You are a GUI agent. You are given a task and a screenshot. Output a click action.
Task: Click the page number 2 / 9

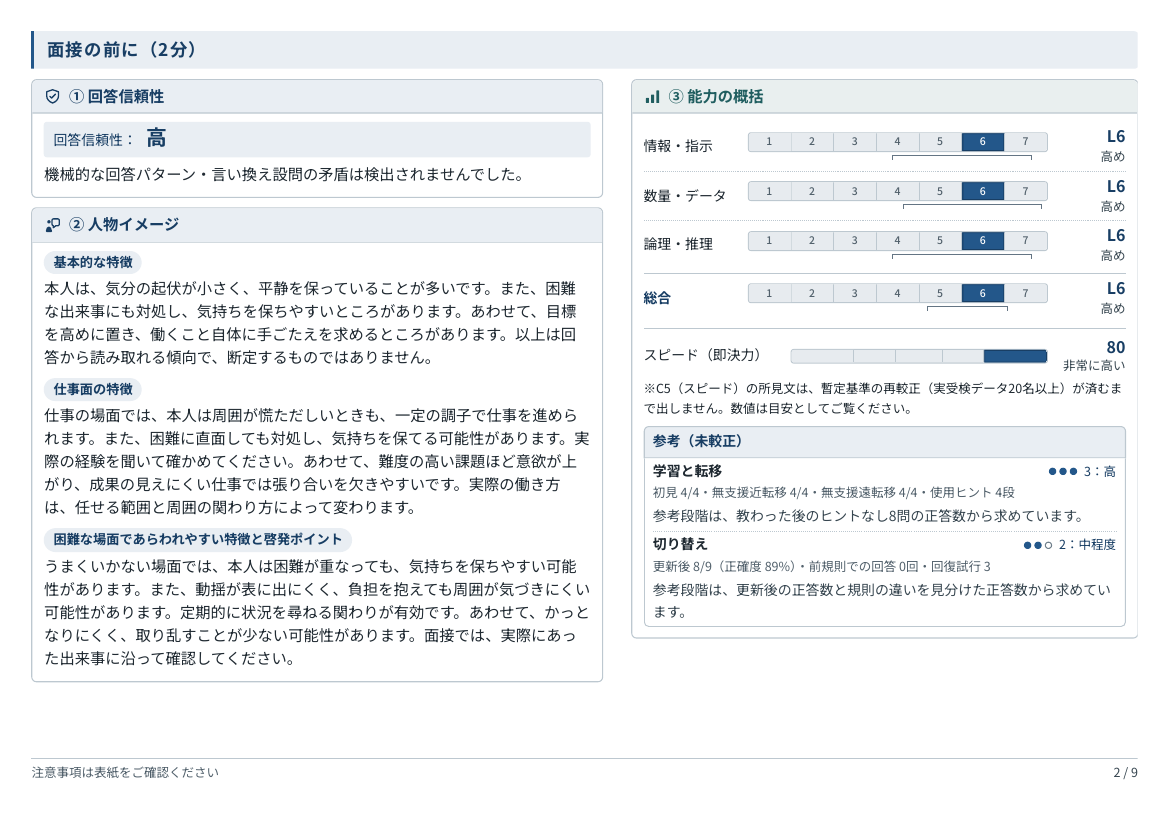1125,773
